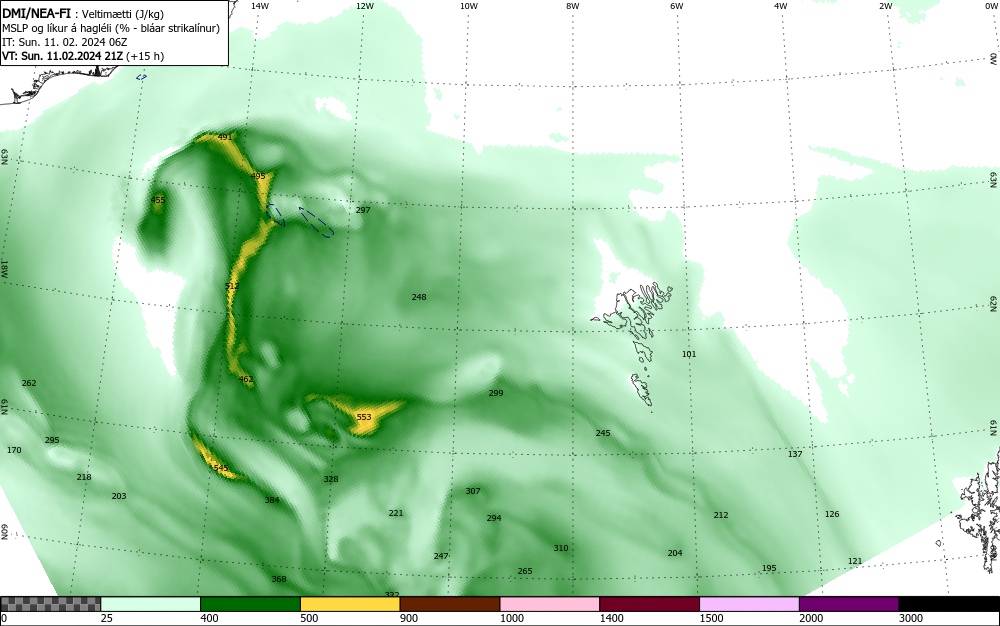Pick the light purple 1500–2000 legend swatch
The image size is (1000, 626).
749,604
